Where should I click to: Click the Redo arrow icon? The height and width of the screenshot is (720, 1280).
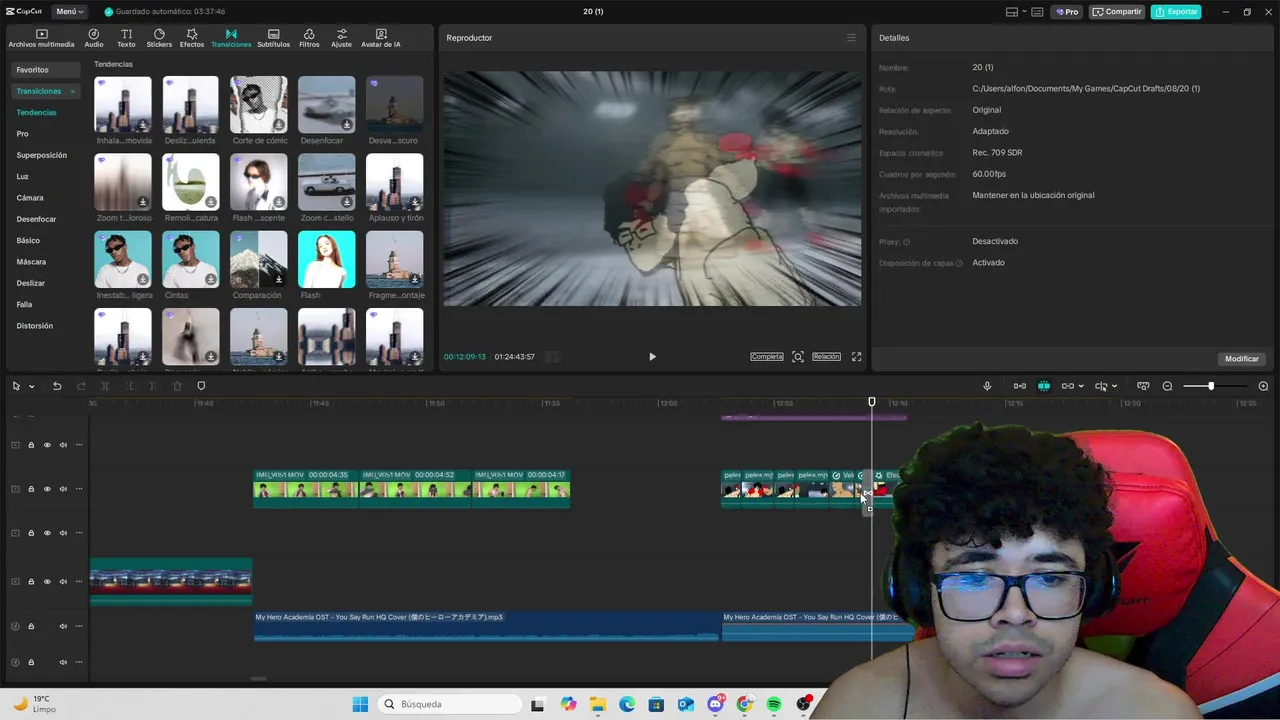pos(81,386)
